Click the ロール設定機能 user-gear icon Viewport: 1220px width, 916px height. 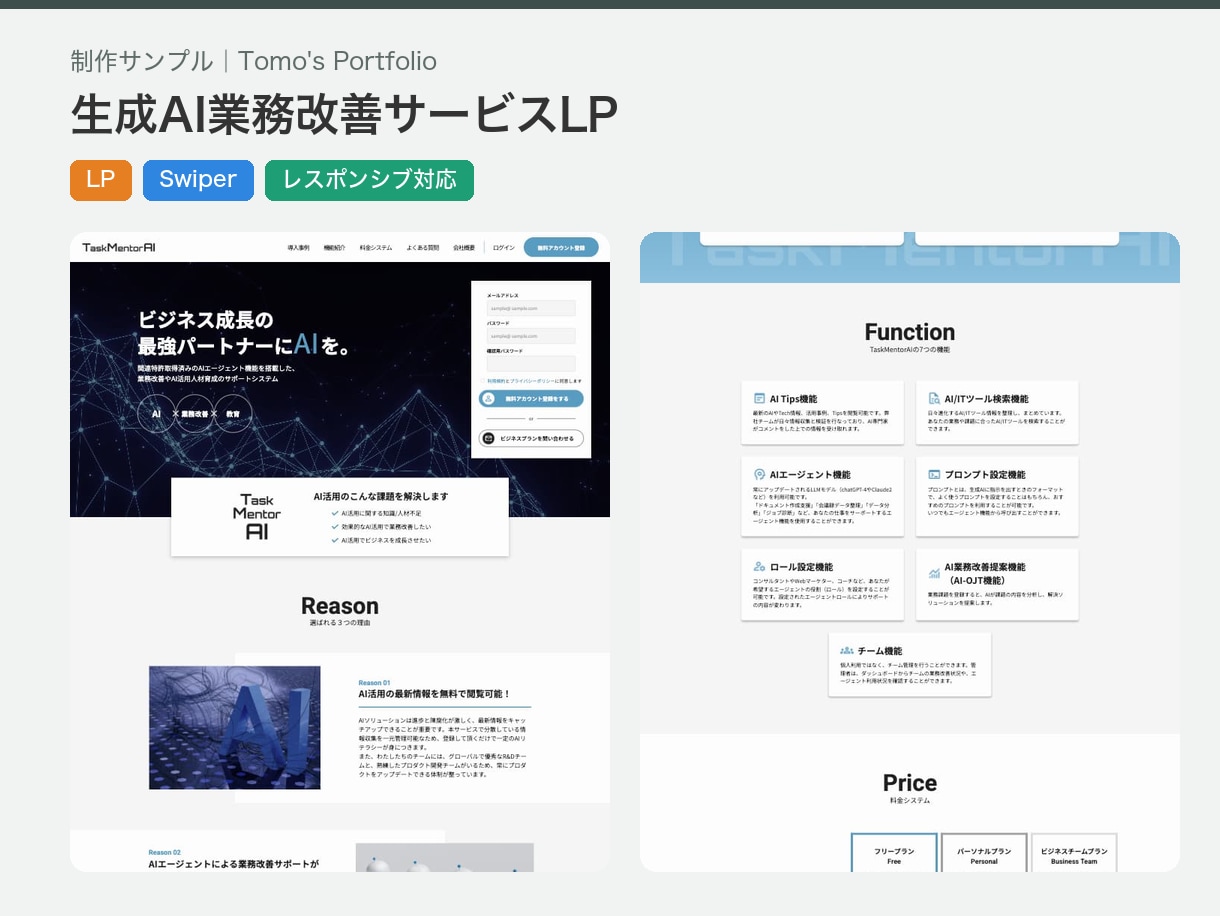tap(759, 566)
